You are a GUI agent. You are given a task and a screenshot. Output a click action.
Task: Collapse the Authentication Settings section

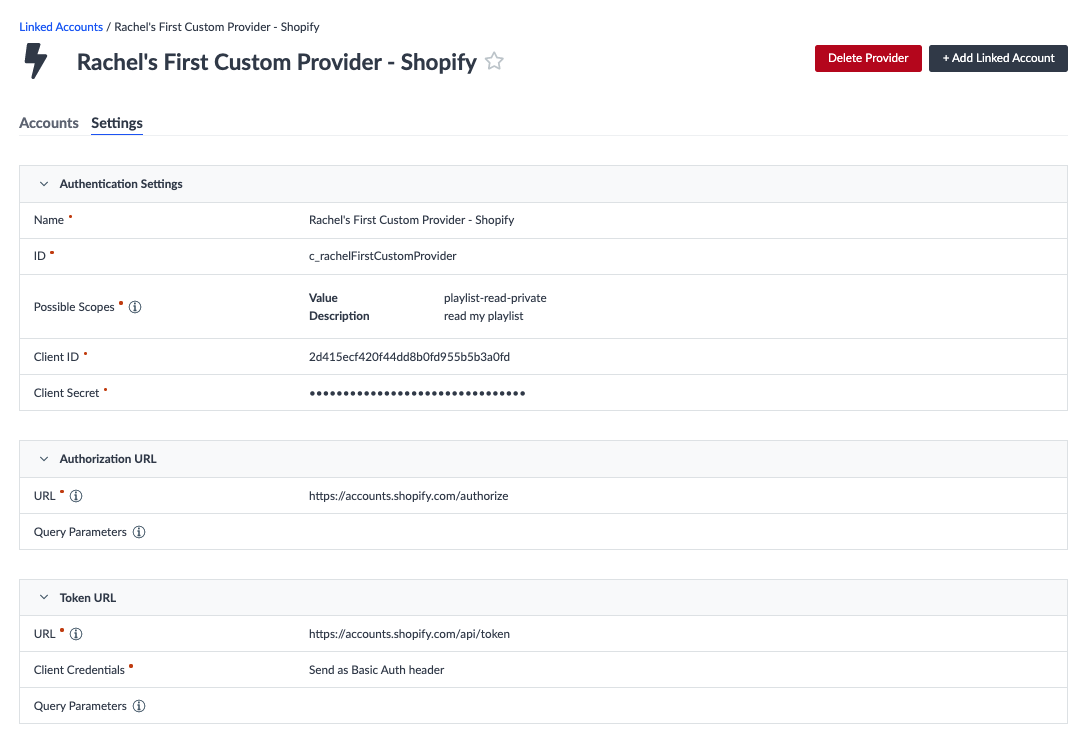pyautogui.click(x=44, y=184)
